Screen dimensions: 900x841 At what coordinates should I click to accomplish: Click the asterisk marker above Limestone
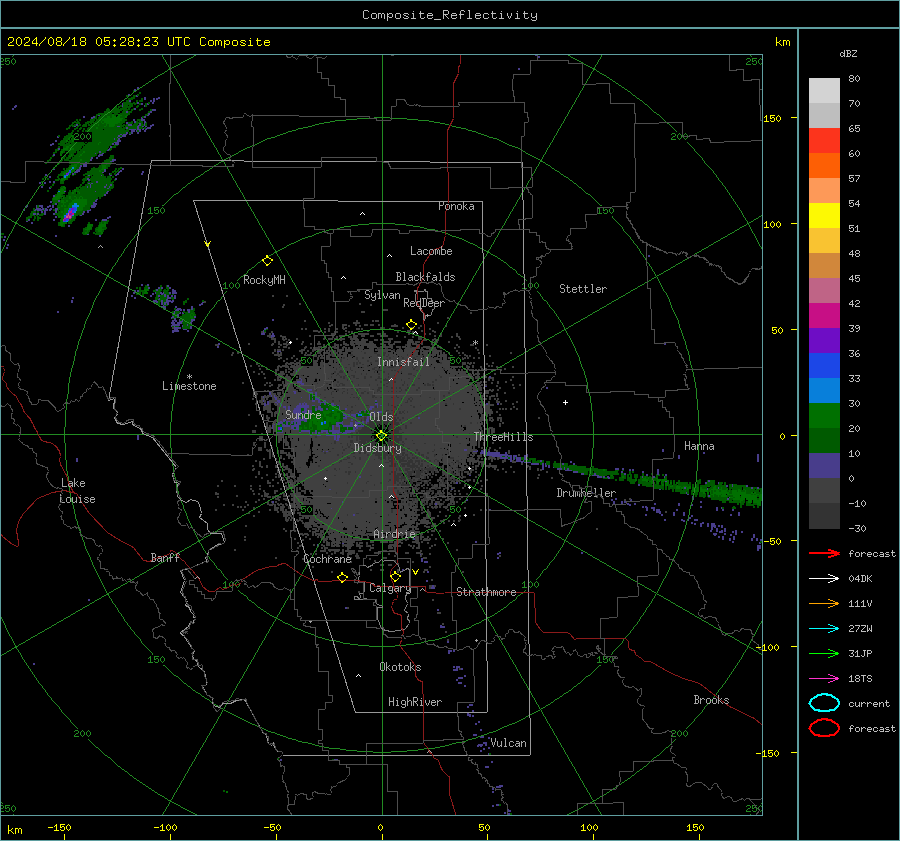tap(189, 377)
